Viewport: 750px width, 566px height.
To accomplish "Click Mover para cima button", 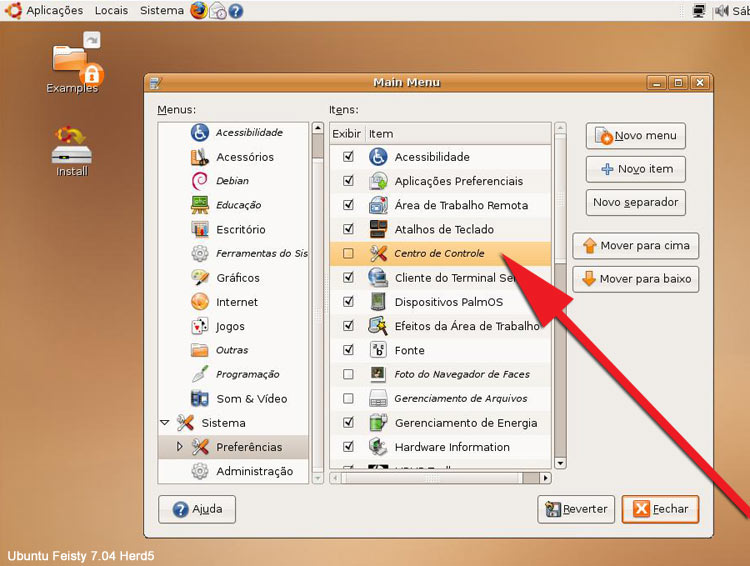I will 635,245.
